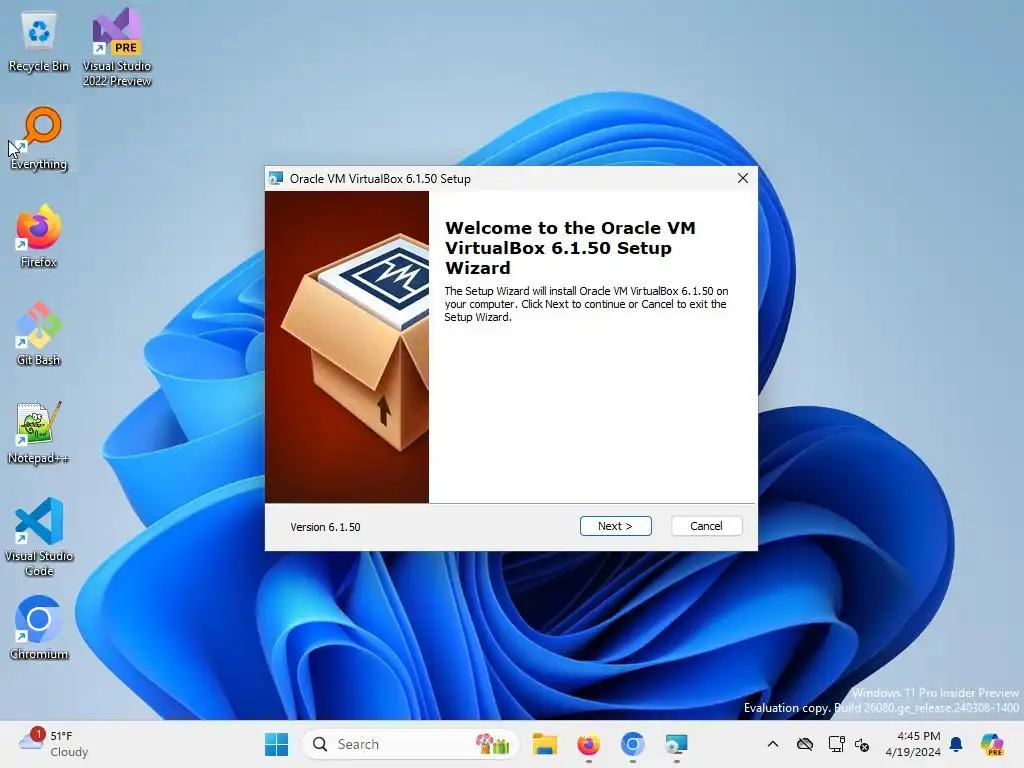The width and height of the screenshot is (1024, 768).
Task: Switch to Firefox in the taskbar
Action: pyautogui.click(x=588, y=744)
